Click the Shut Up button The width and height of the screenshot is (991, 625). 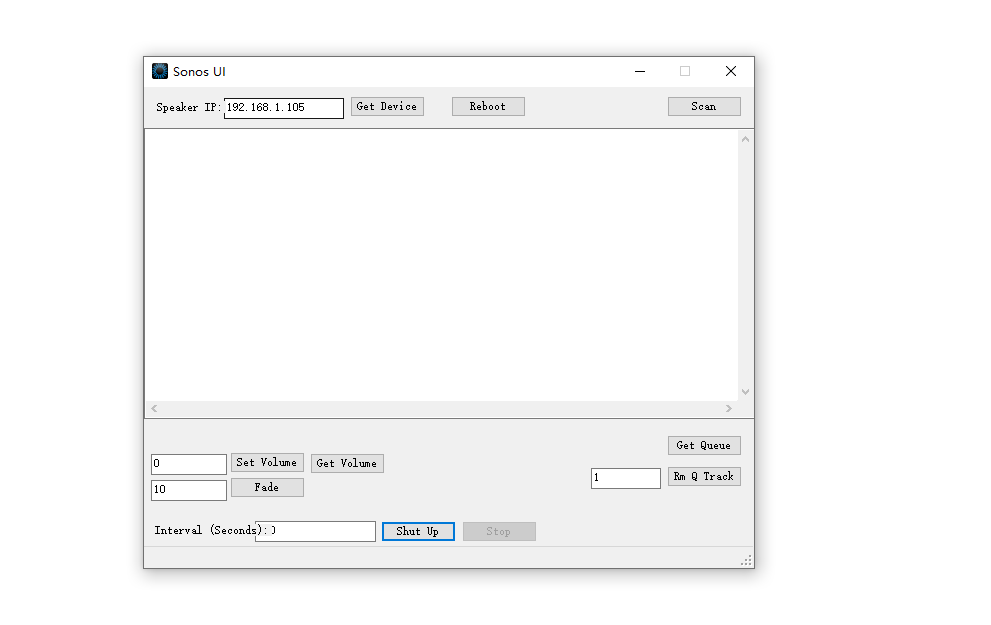(x=418, y=531)
